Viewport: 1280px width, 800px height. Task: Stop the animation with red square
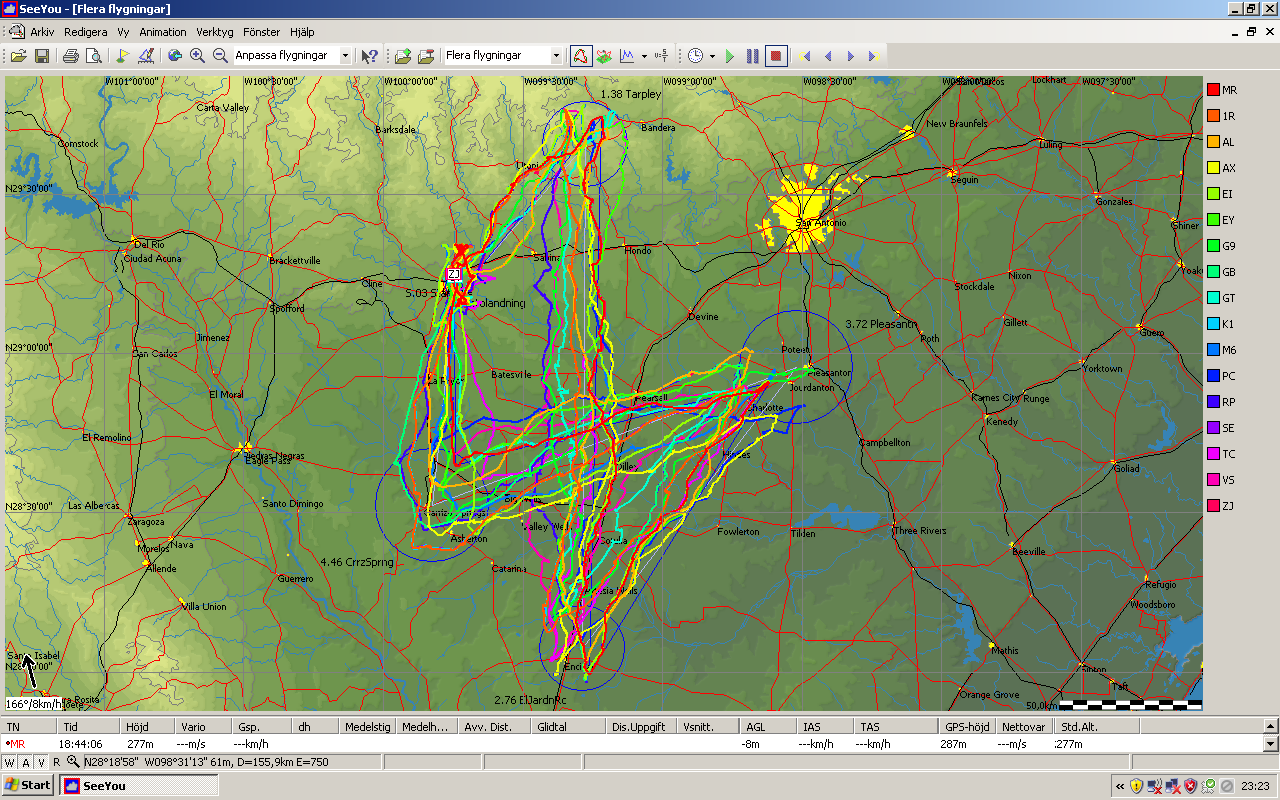coord(776,56)
